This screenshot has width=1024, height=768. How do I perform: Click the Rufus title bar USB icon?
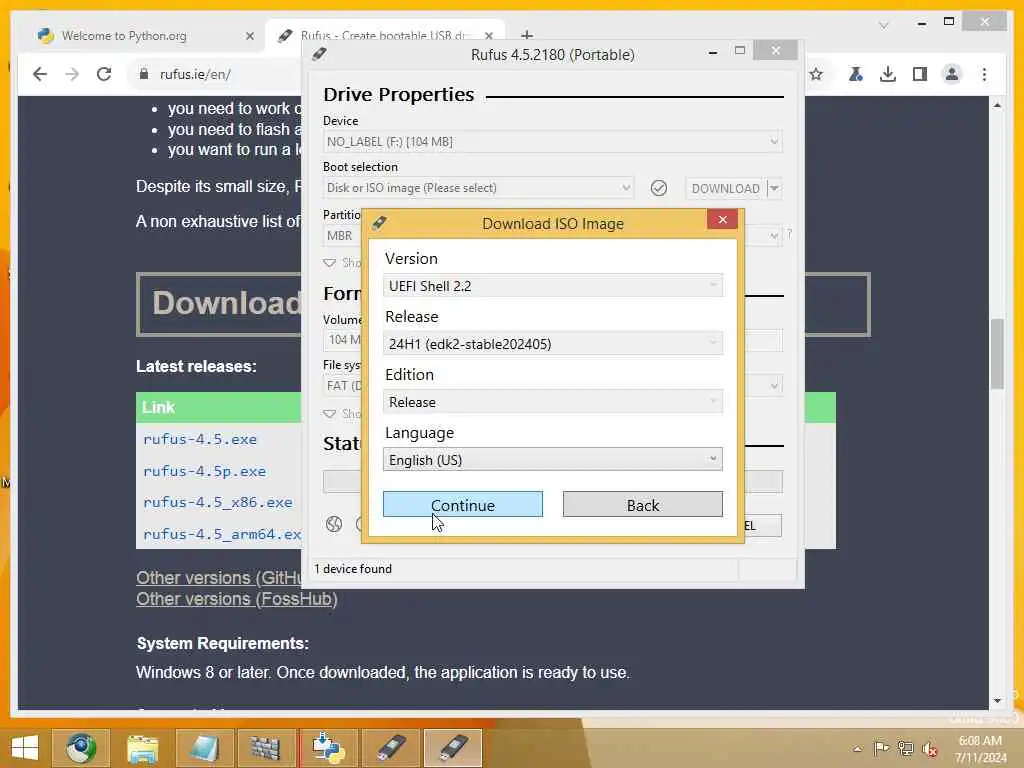tap(319, 54)
